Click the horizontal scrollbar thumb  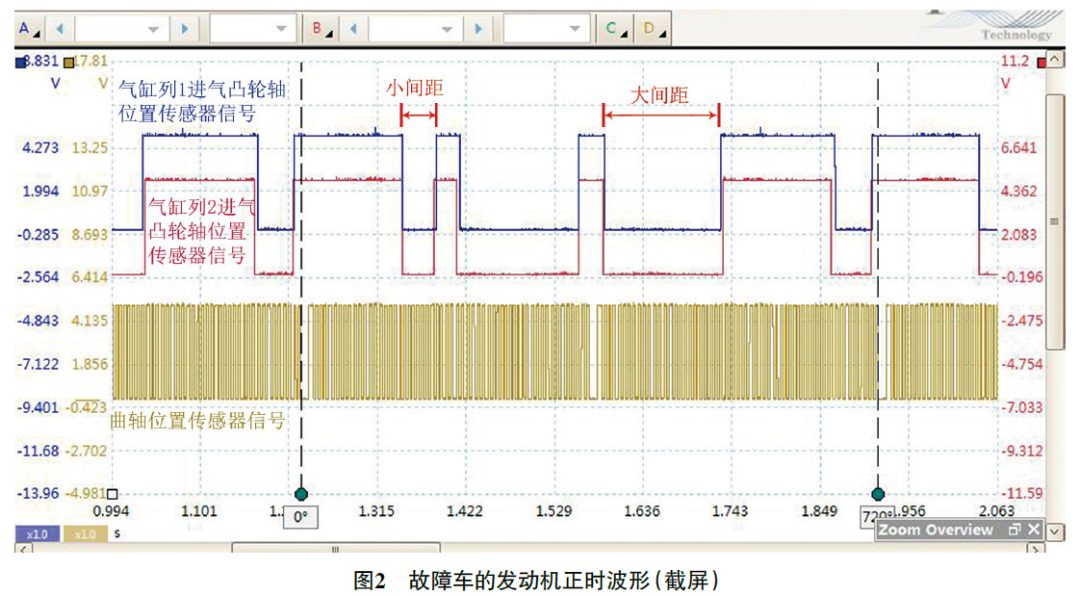pyautogui.click(x=335, y=549)
